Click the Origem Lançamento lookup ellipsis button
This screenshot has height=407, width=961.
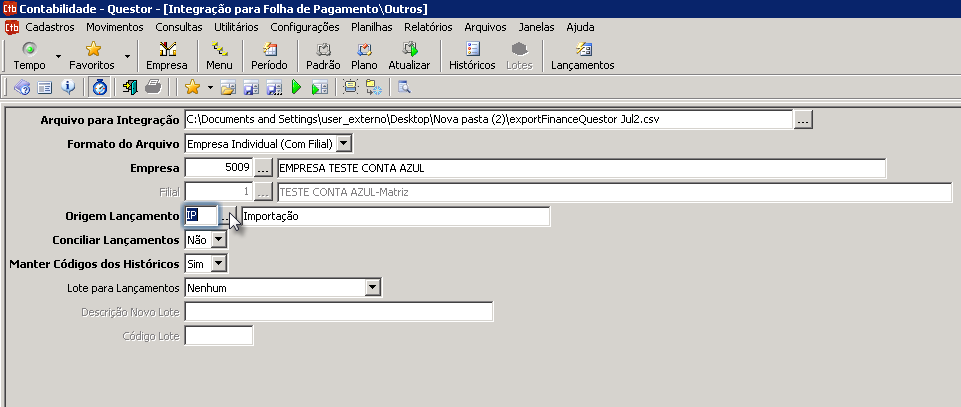click(227, 216)
